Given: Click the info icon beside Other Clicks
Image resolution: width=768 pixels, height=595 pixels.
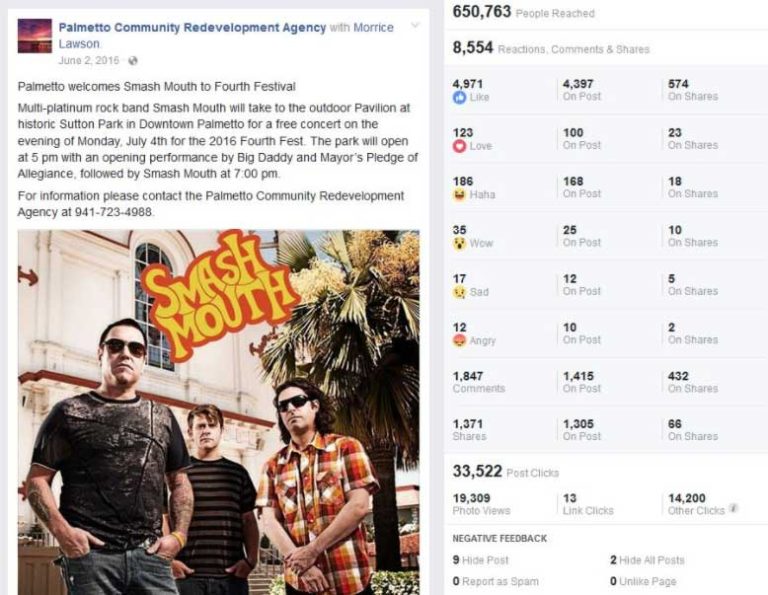Looking at the screenshot, I should coord(733,508).
